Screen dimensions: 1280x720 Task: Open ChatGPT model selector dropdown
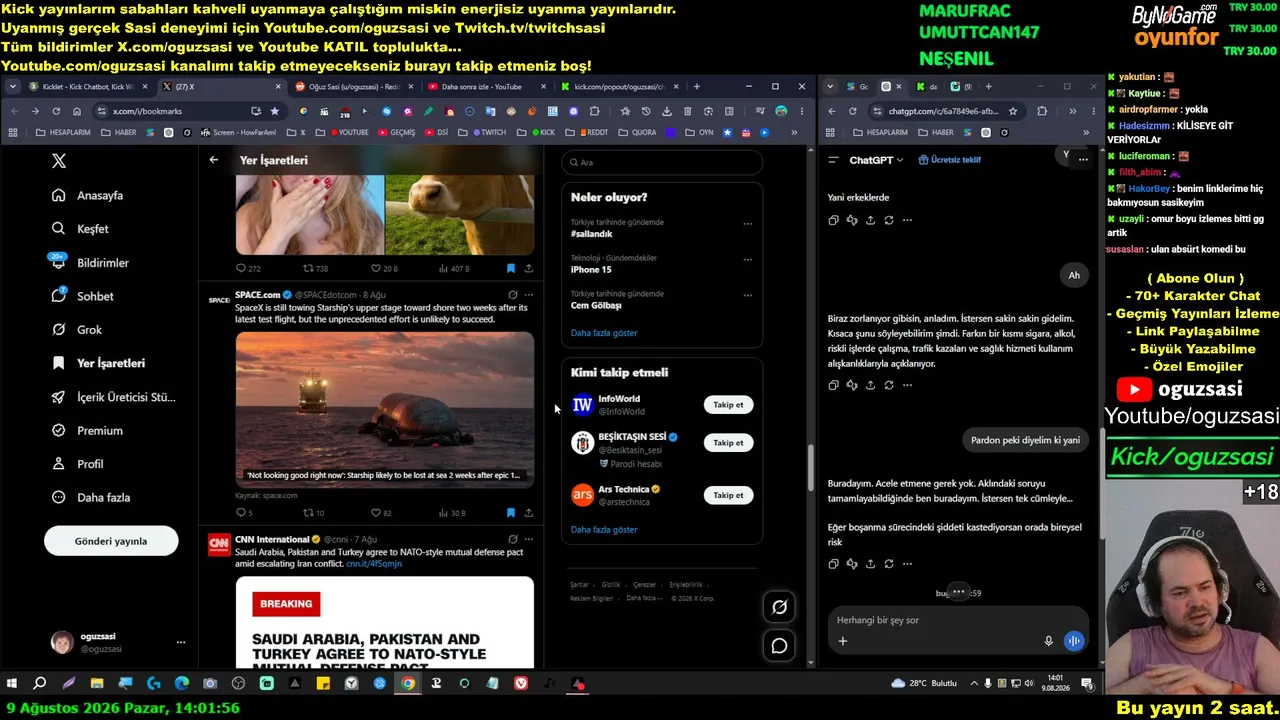pyautogui.click(x=876, y=160)
